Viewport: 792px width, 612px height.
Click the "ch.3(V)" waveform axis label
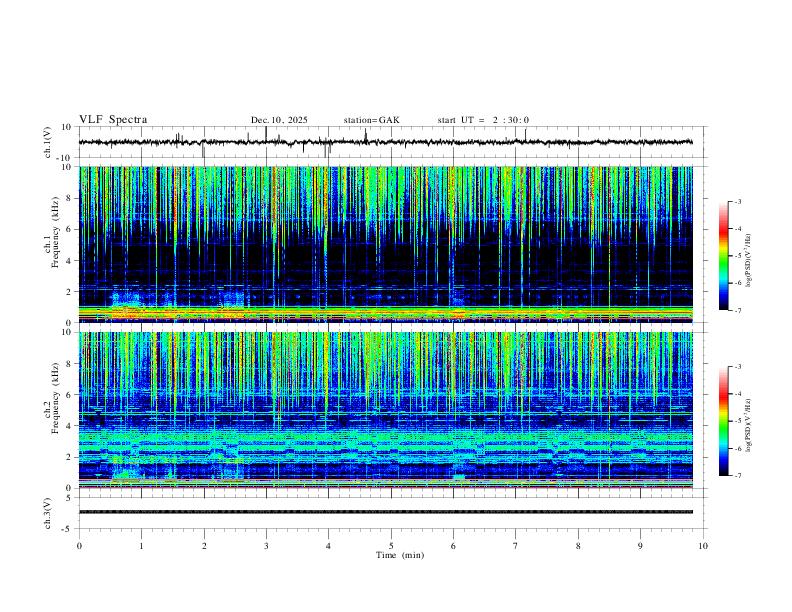pyautogui.click(x=48, y=514)
